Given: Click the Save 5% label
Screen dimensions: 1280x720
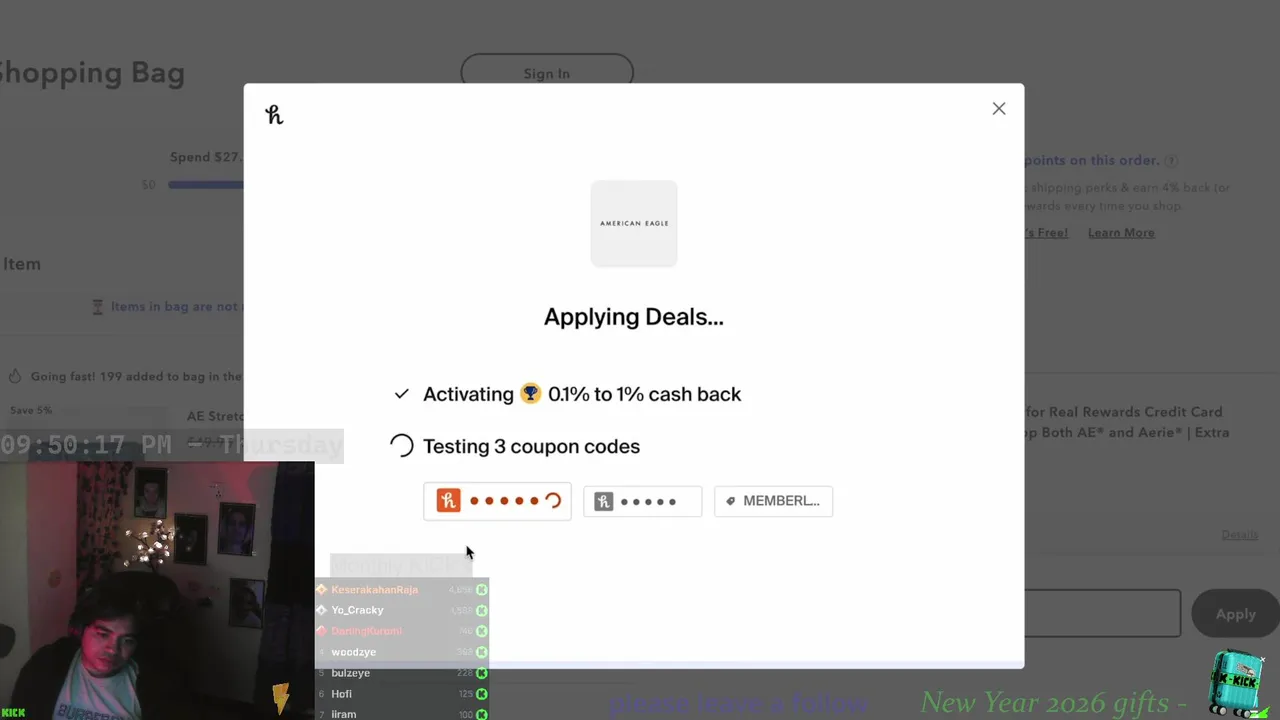Looking at the screenshot, I should point(30,410).
